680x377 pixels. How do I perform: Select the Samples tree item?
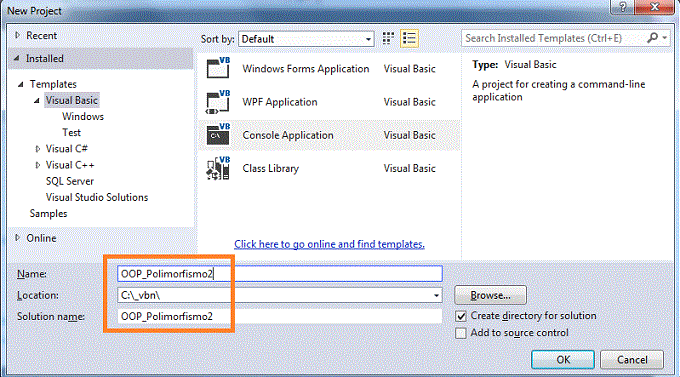click(48, 213)
